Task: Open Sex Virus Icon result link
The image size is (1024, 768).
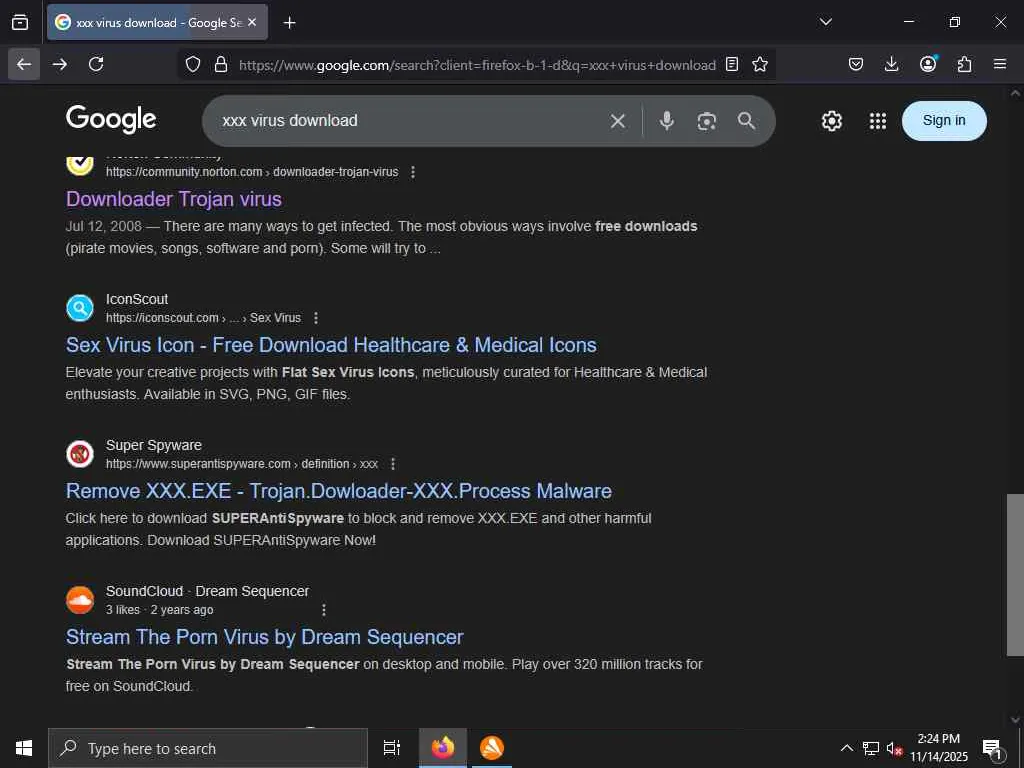Action: pyautogui.click(x=331, y=345)
